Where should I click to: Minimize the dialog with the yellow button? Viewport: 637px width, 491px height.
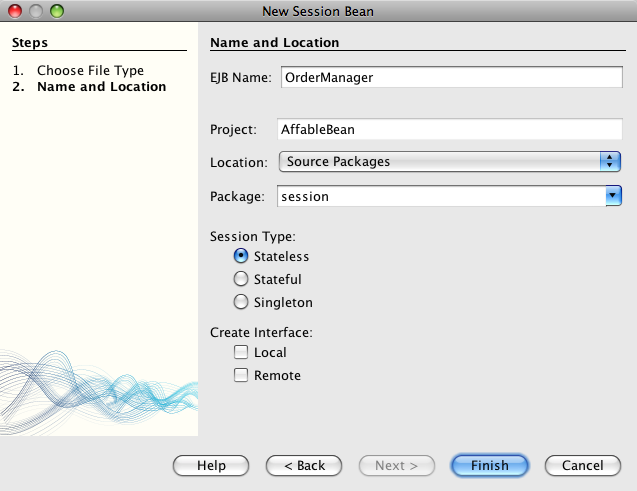pyautogui.click(x=35, y=11)
